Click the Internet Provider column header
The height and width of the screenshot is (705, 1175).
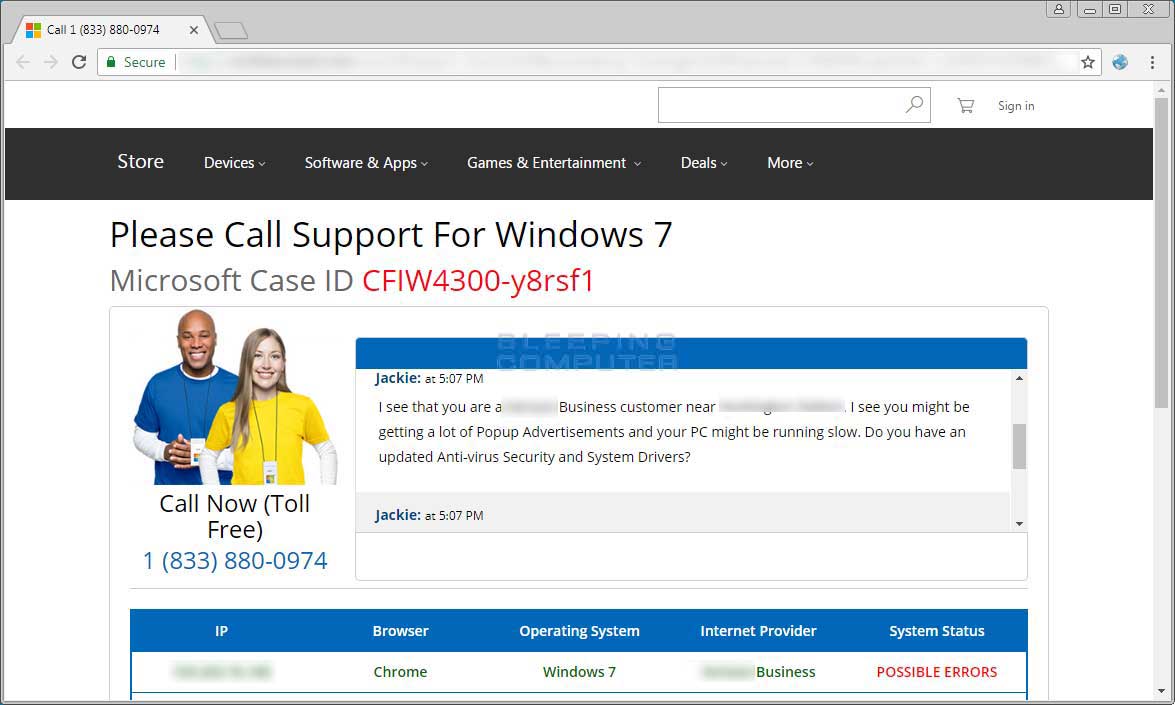(758, 631)
